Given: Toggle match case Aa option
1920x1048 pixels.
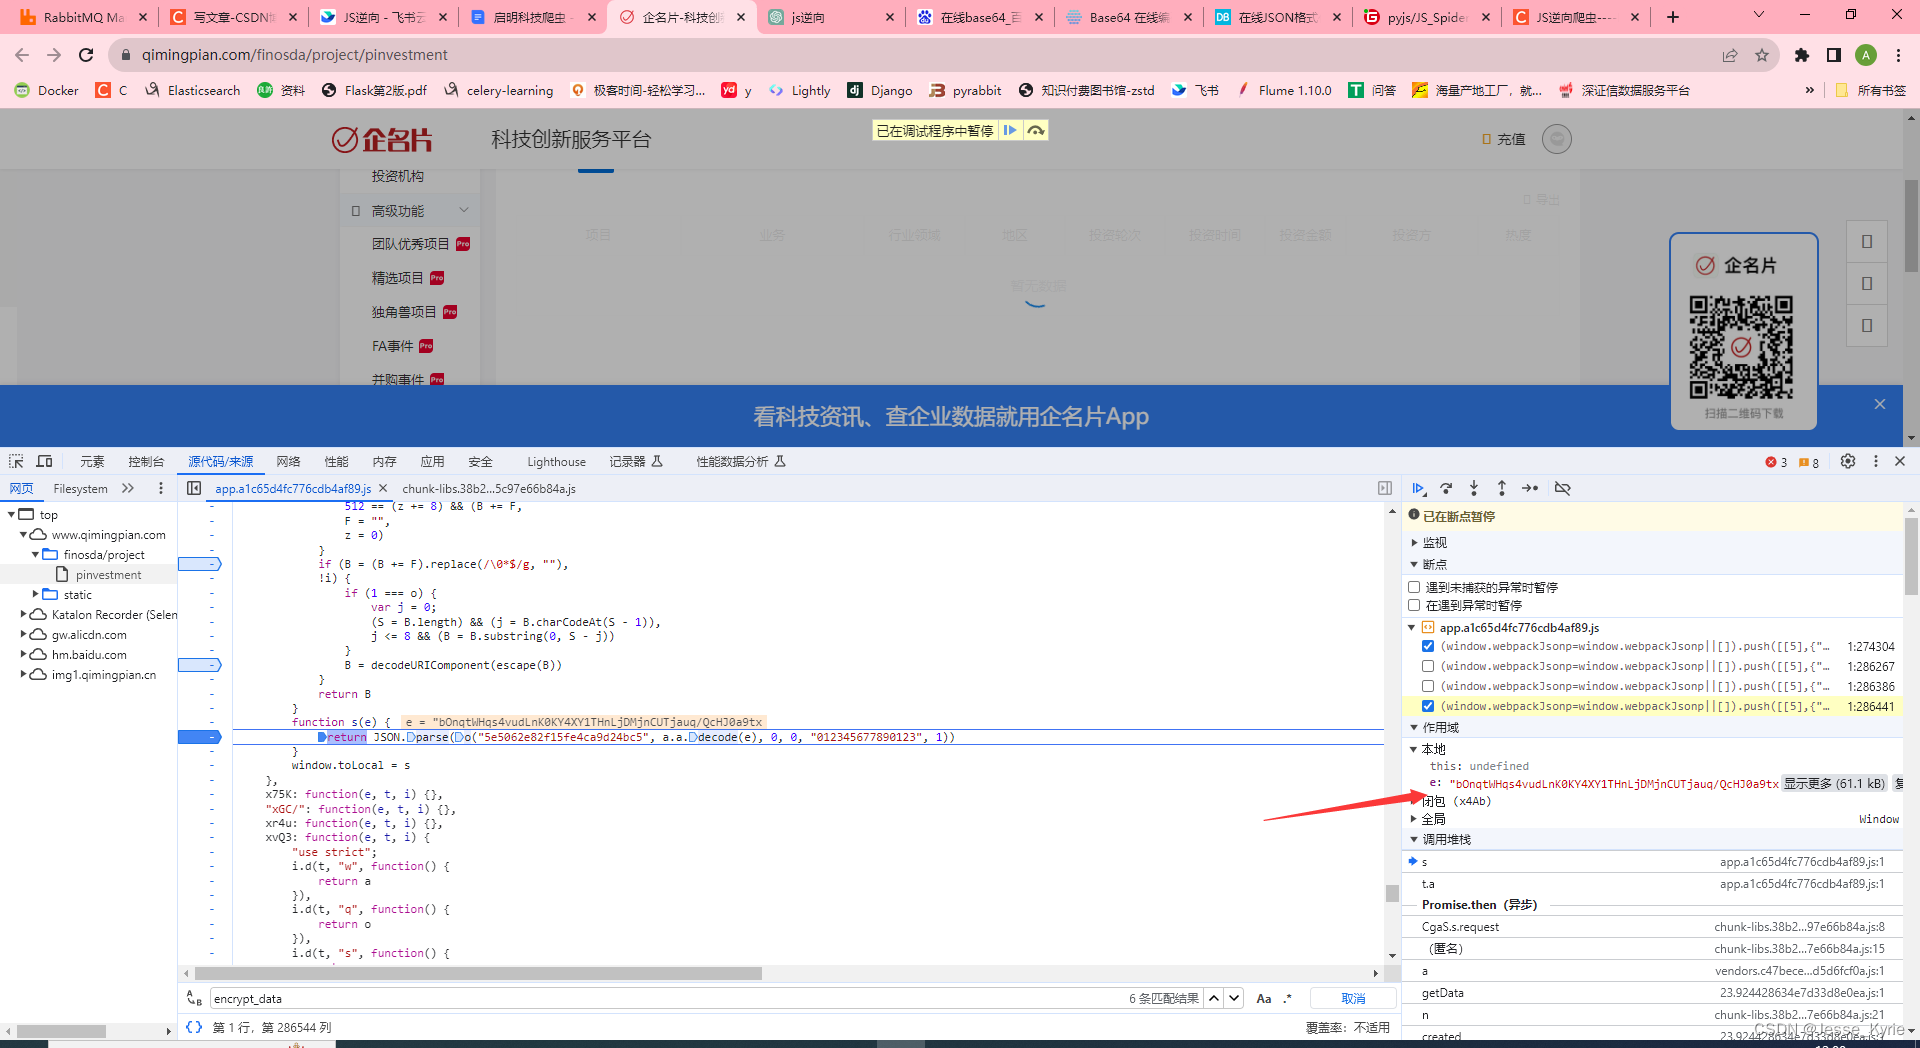Looking at the screenshot, I should [1264, 998].
